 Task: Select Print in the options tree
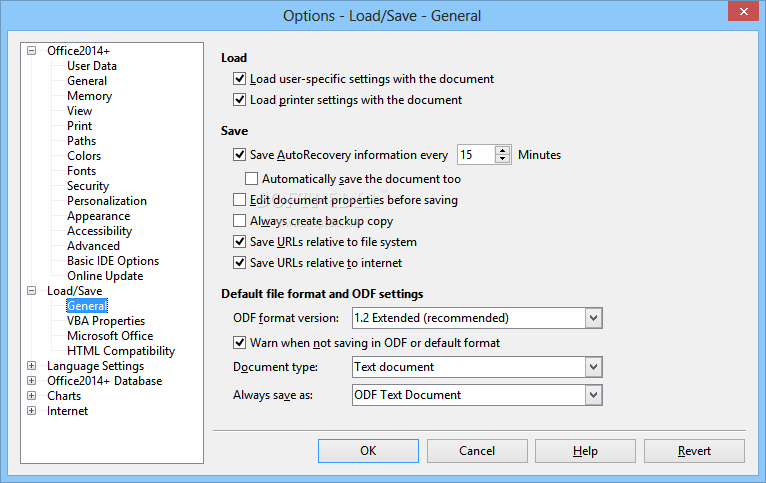[80, 126]
